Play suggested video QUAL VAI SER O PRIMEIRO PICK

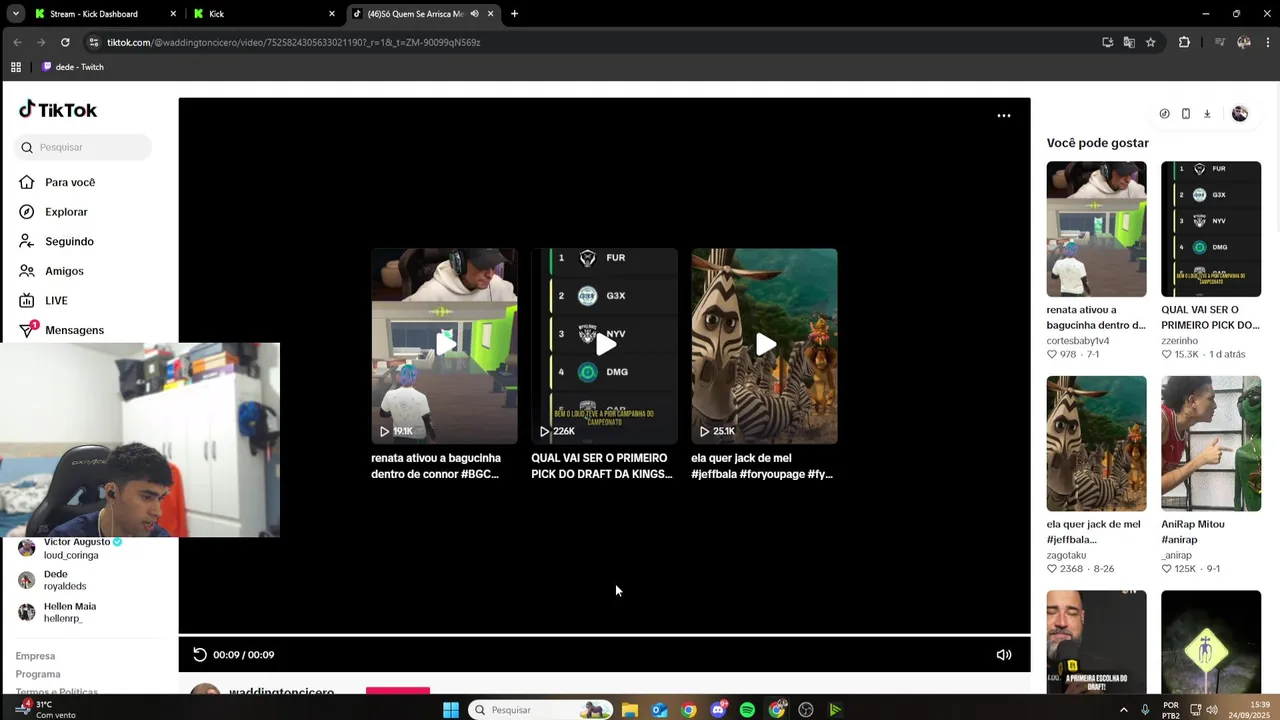(x=604, y=346)
